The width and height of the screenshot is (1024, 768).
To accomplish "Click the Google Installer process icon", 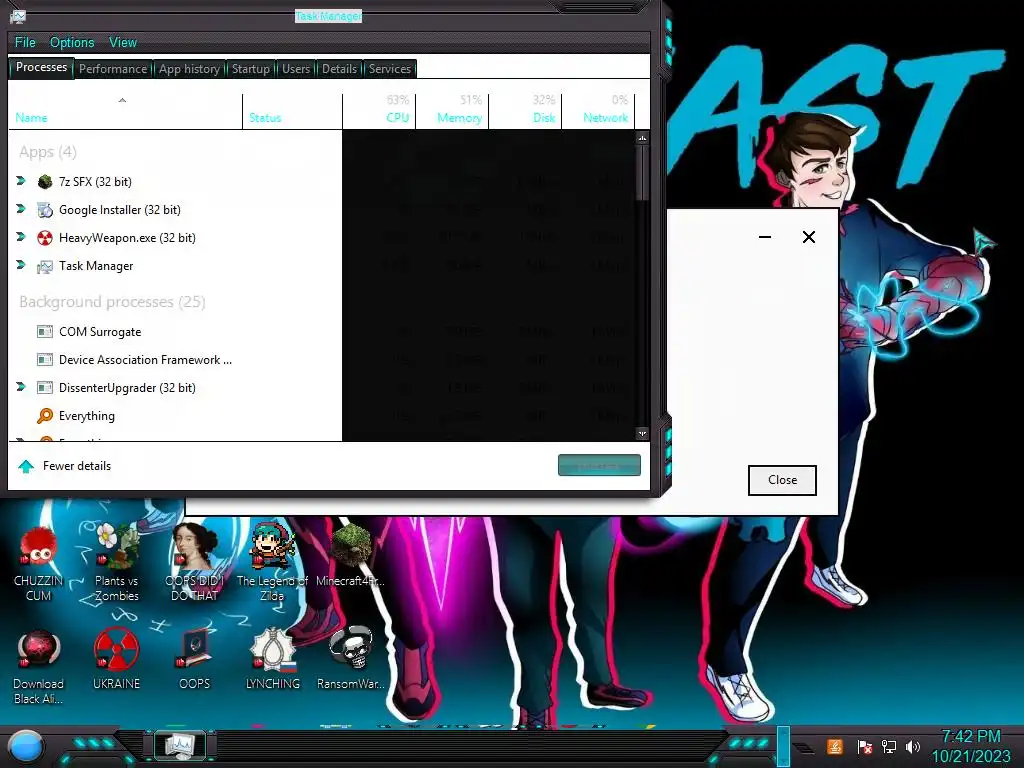I will click(x=44, y=210).
